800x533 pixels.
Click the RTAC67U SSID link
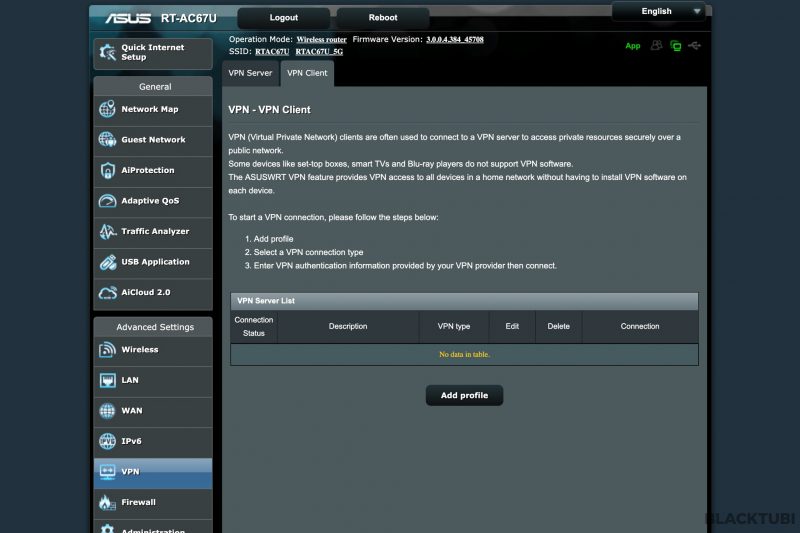point(272,52)
